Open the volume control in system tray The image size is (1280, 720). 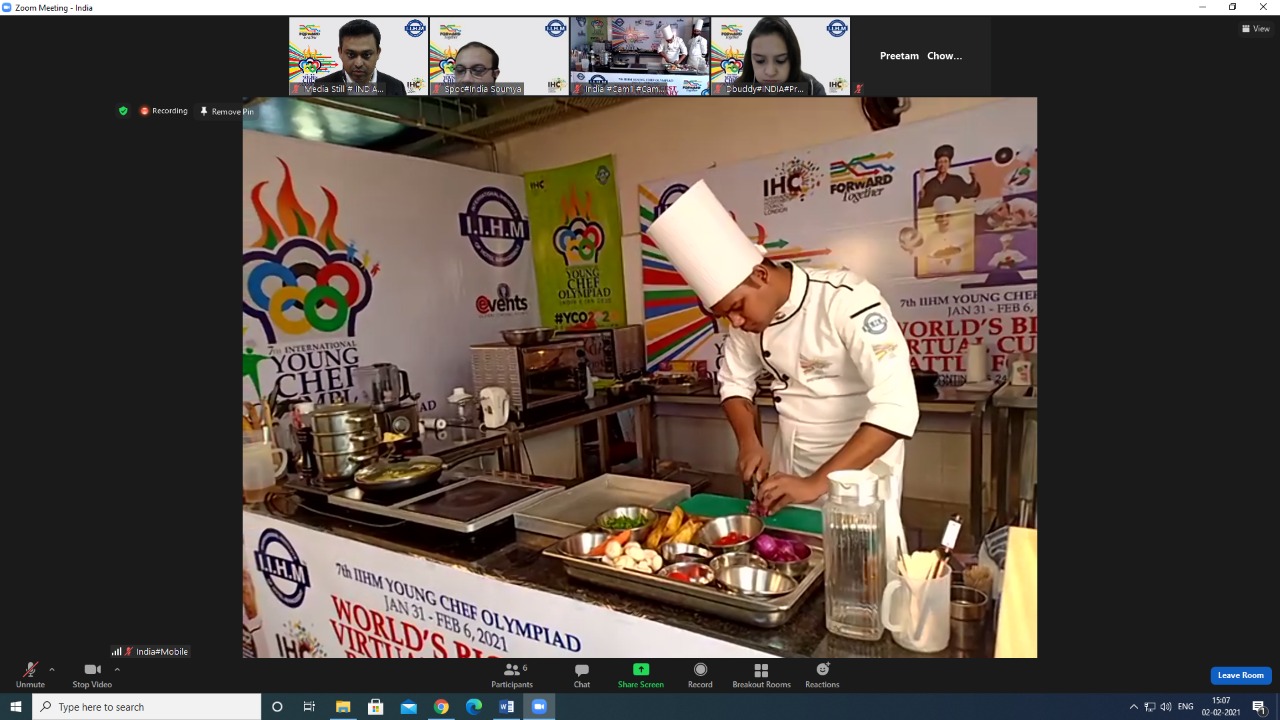point(1166,707)
